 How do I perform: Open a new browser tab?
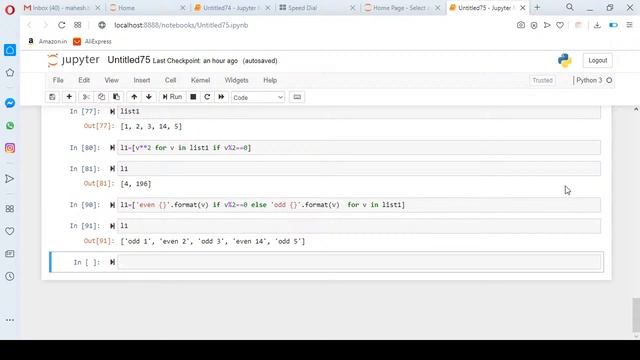(x=537, y=7)
